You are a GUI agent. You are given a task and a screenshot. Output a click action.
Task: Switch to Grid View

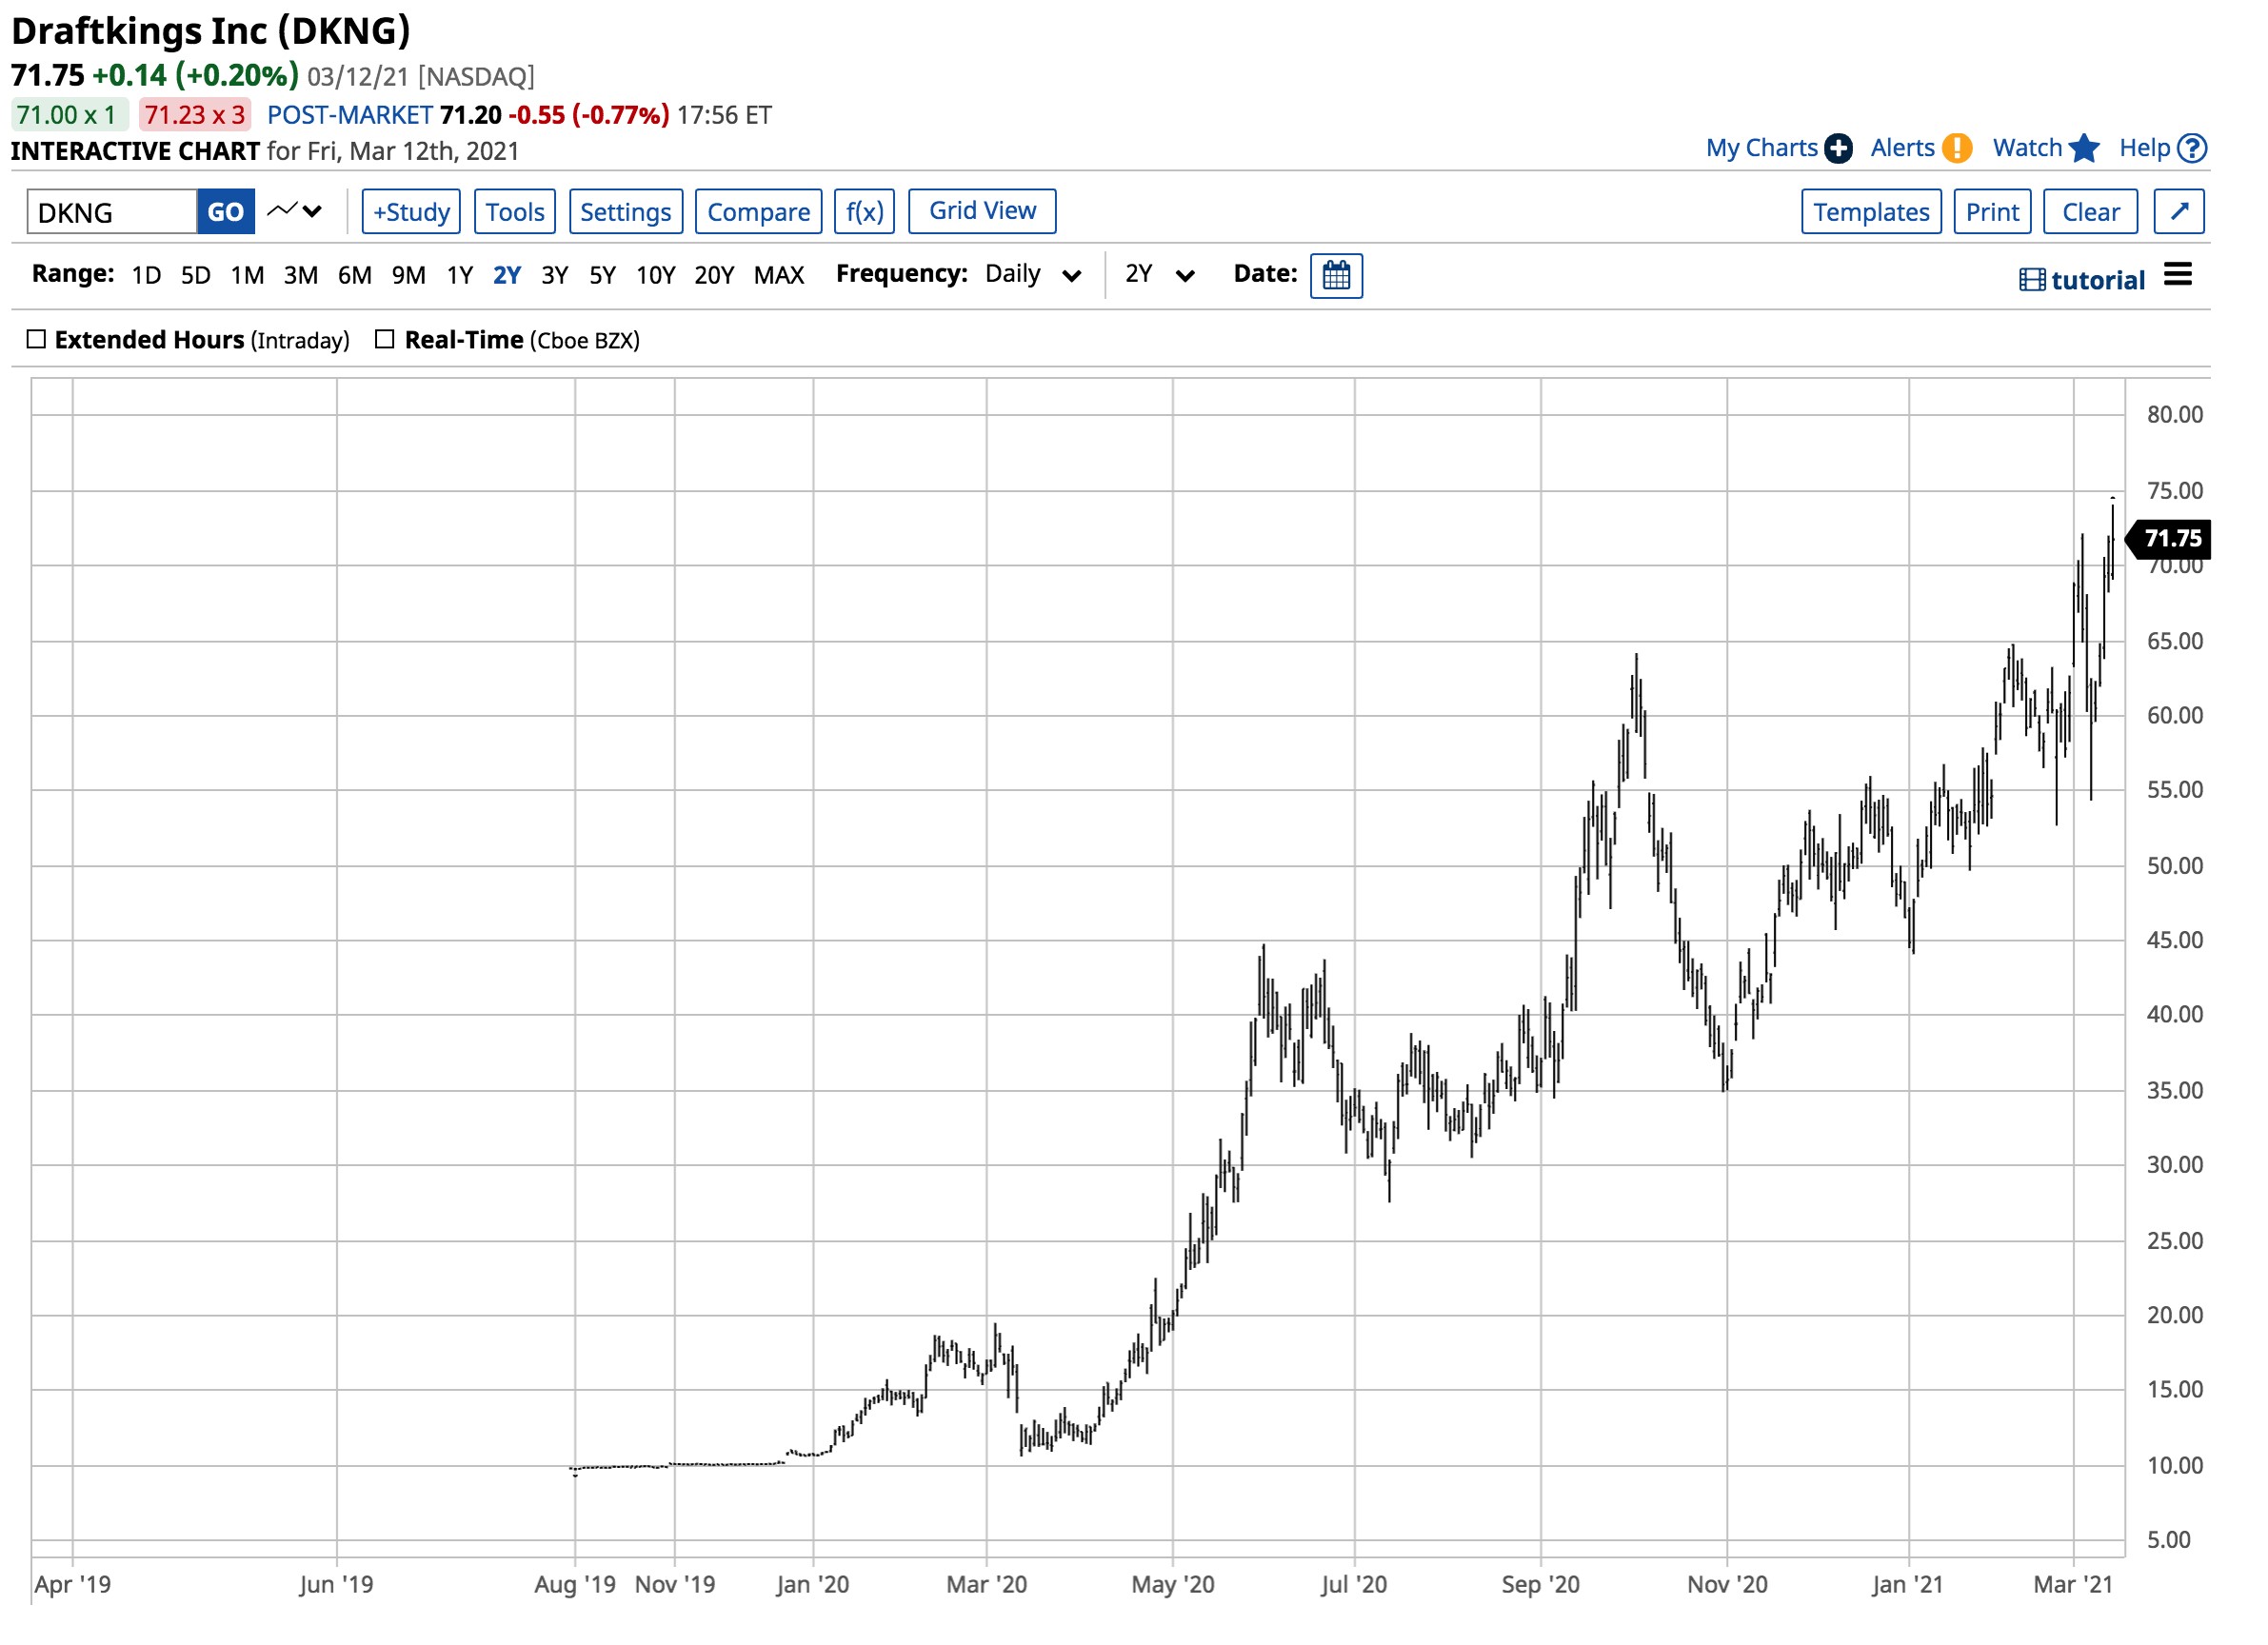(982, 211)
